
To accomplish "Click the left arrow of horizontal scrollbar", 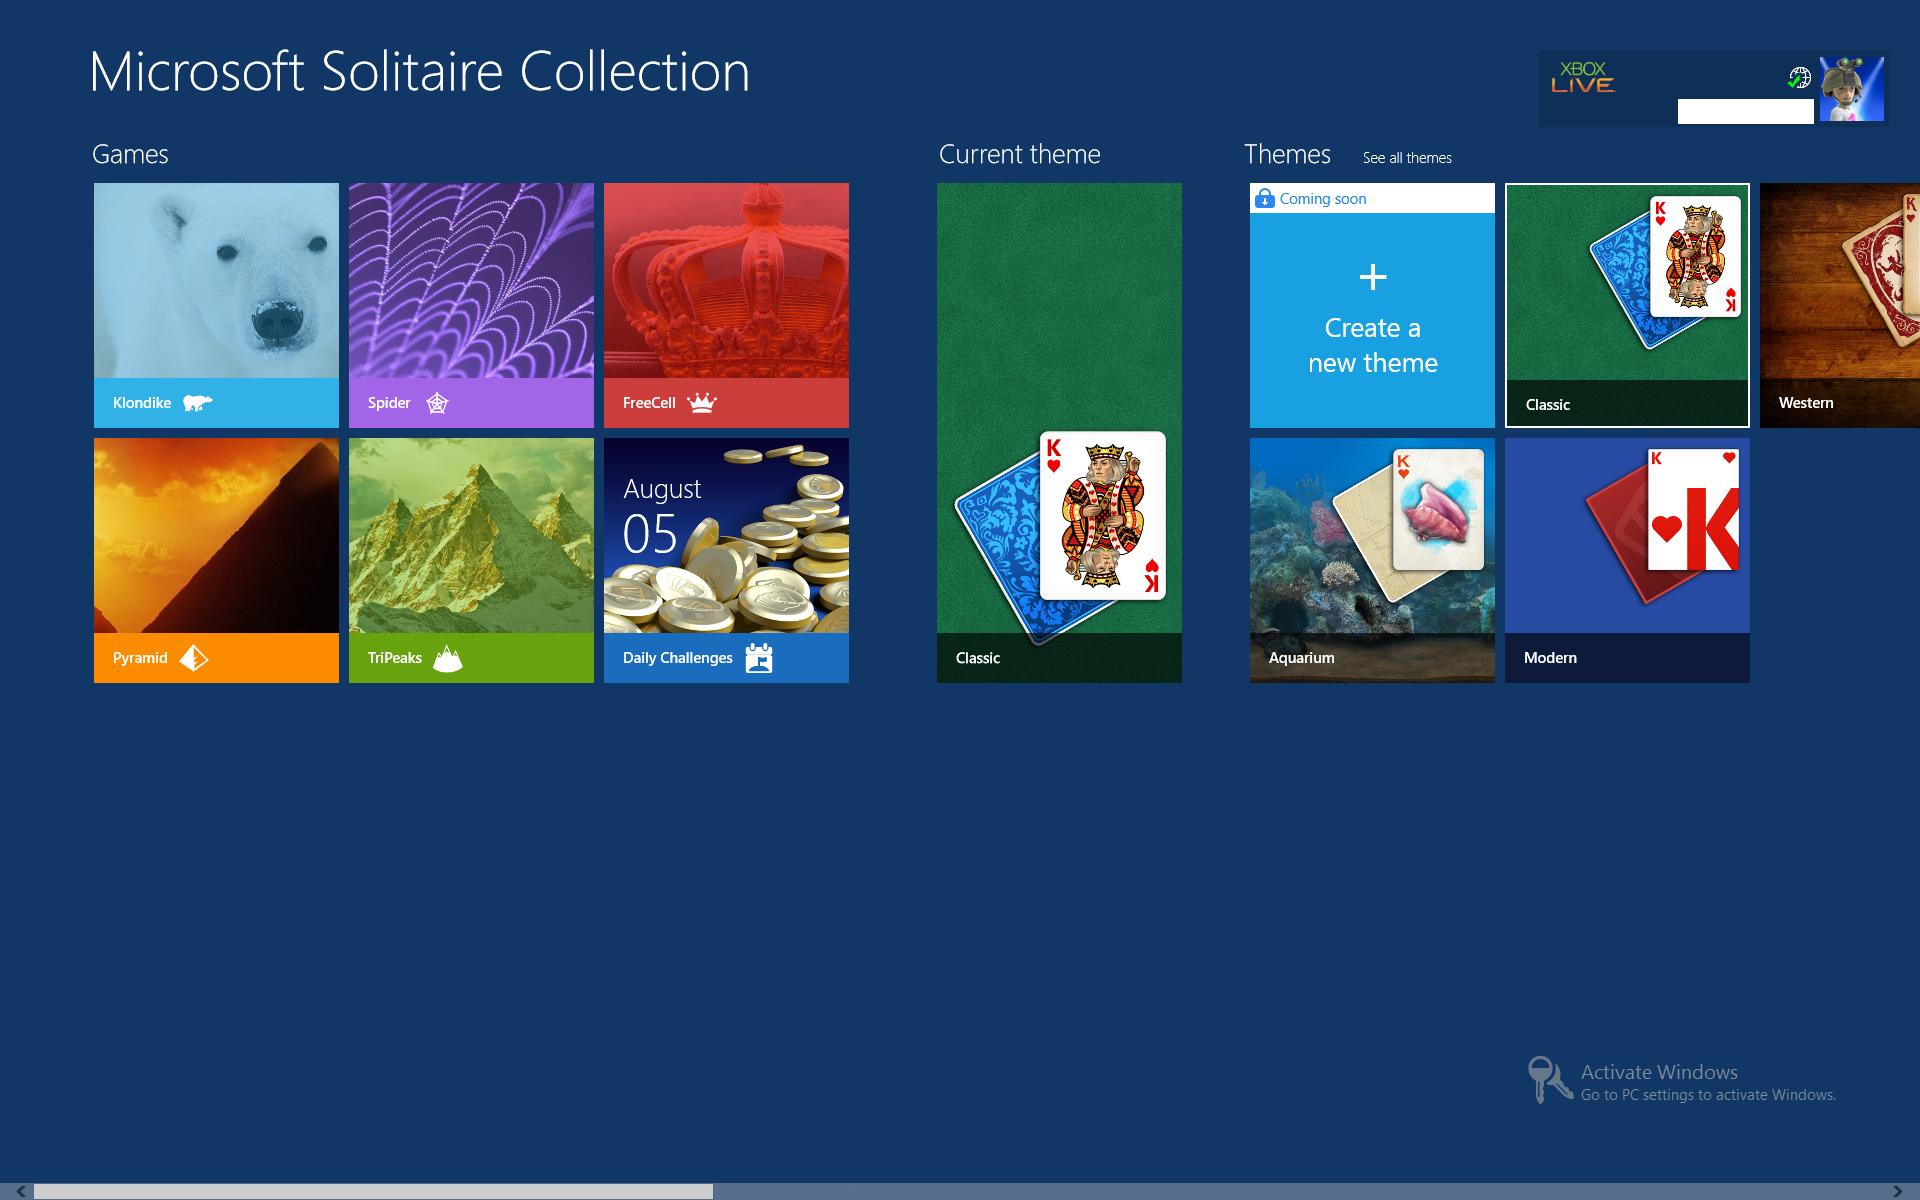I will 20,1191.
